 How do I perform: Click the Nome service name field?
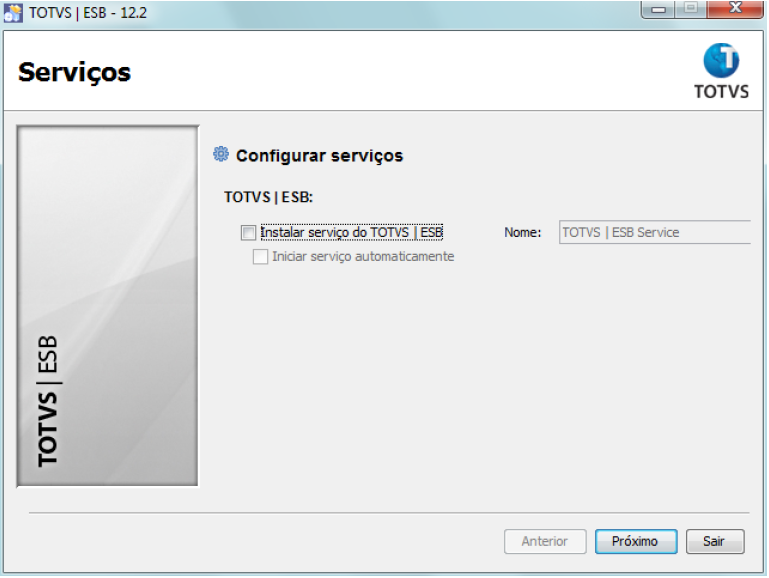pyautogui.click(x=655, y=232)
